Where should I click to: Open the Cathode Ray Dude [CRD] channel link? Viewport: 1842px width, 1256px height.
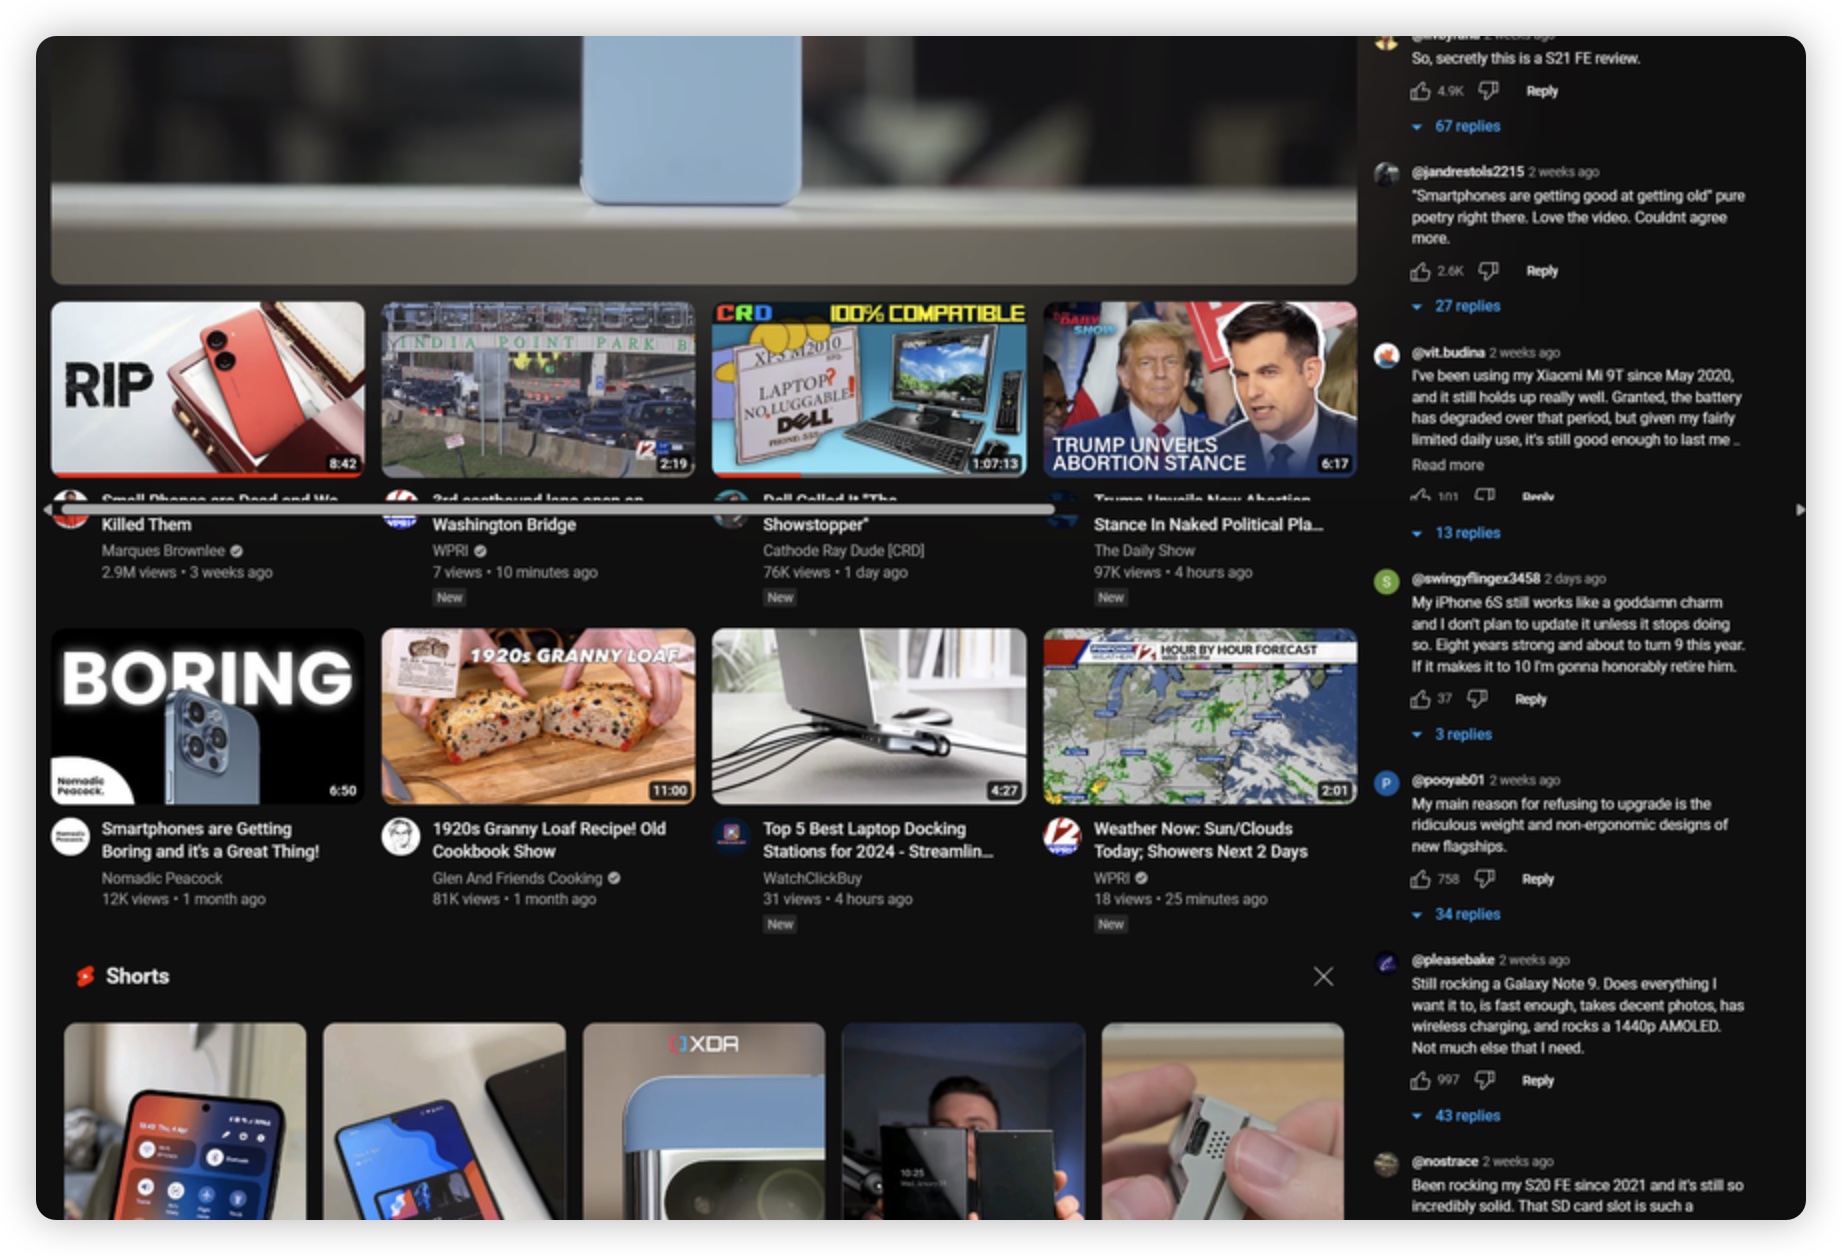pos(843,550)
